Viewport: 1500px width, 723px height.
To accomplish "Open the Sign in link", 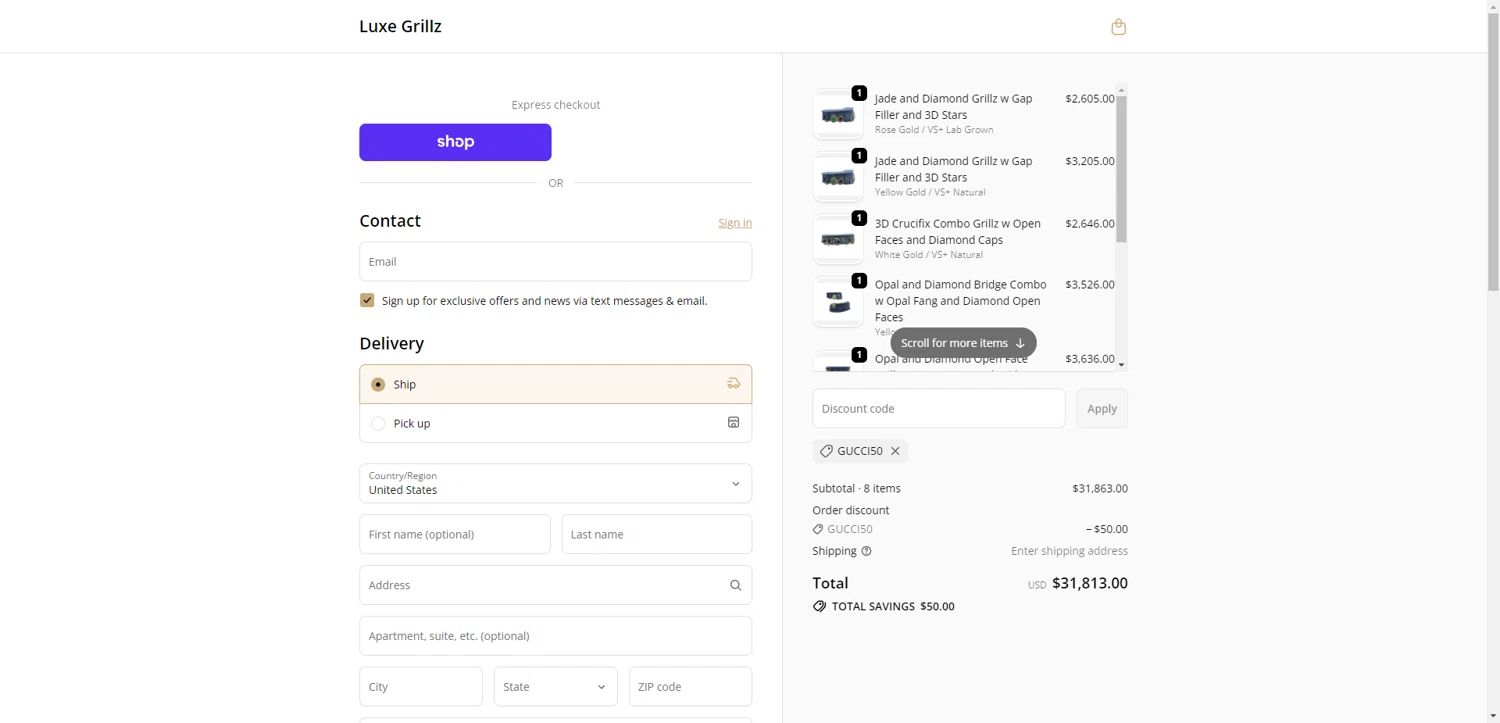I will pyautogui.click(x=735, y=223).
